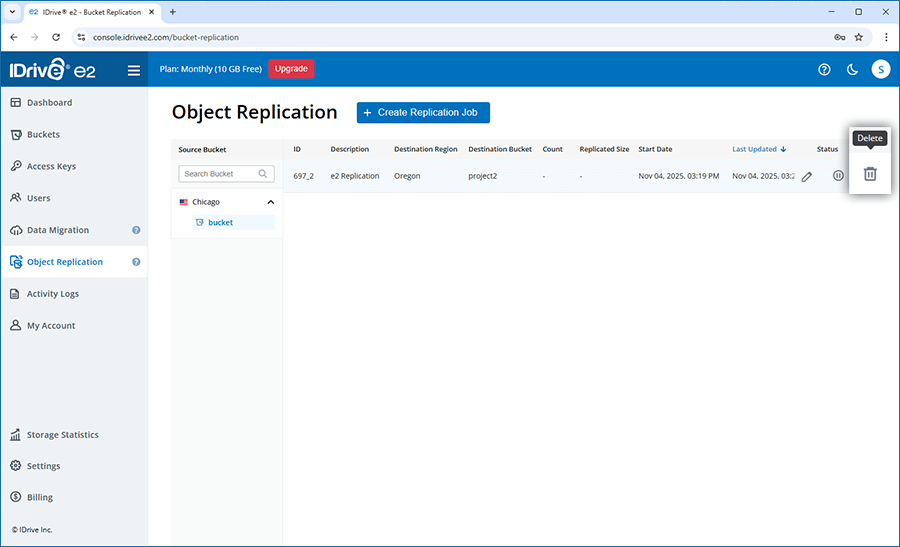Select the bucket item under Chicago
The image size is (900, 547).
point(220,222)
